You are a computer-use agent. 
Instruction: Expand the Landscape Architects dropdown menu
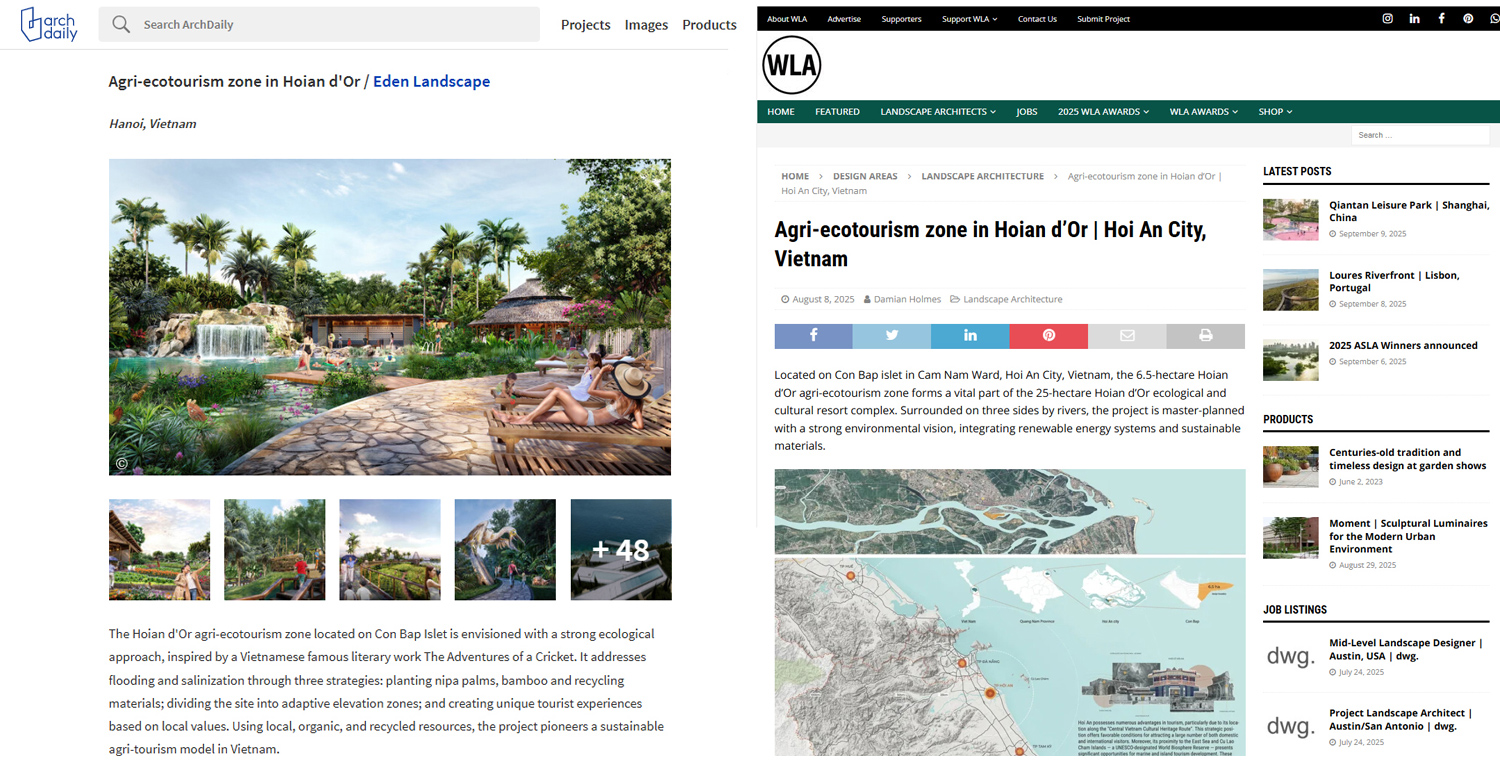tap(938, 112)
